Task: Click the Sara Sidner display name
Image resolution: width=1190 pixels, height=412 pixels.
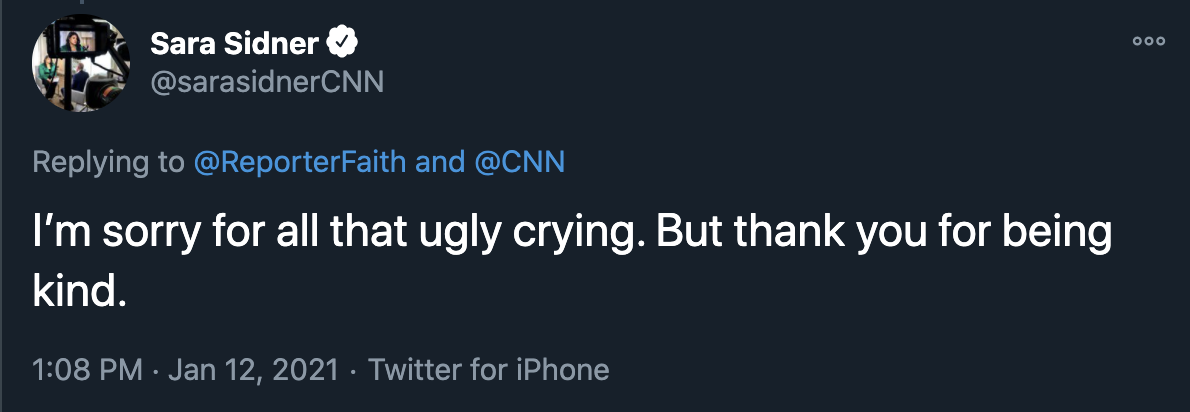Action: coord(235,44)
